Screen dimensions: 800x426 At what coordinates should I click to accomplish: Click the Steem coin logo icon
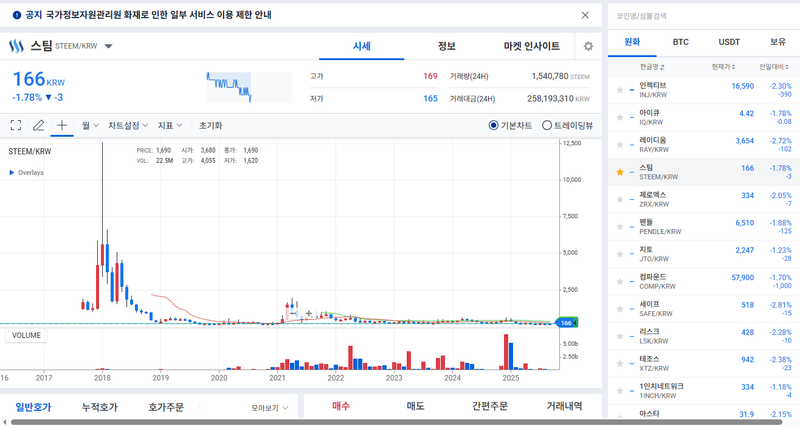[x=16, y=46]
